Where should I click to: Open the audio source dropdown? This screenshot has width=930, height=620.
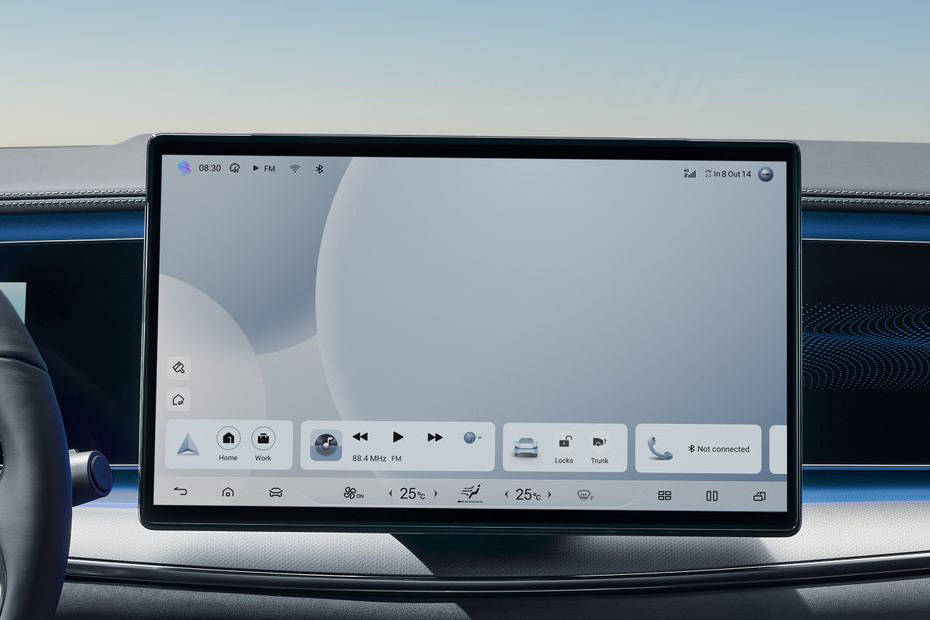pyautogui.click(x=472, y=438)
